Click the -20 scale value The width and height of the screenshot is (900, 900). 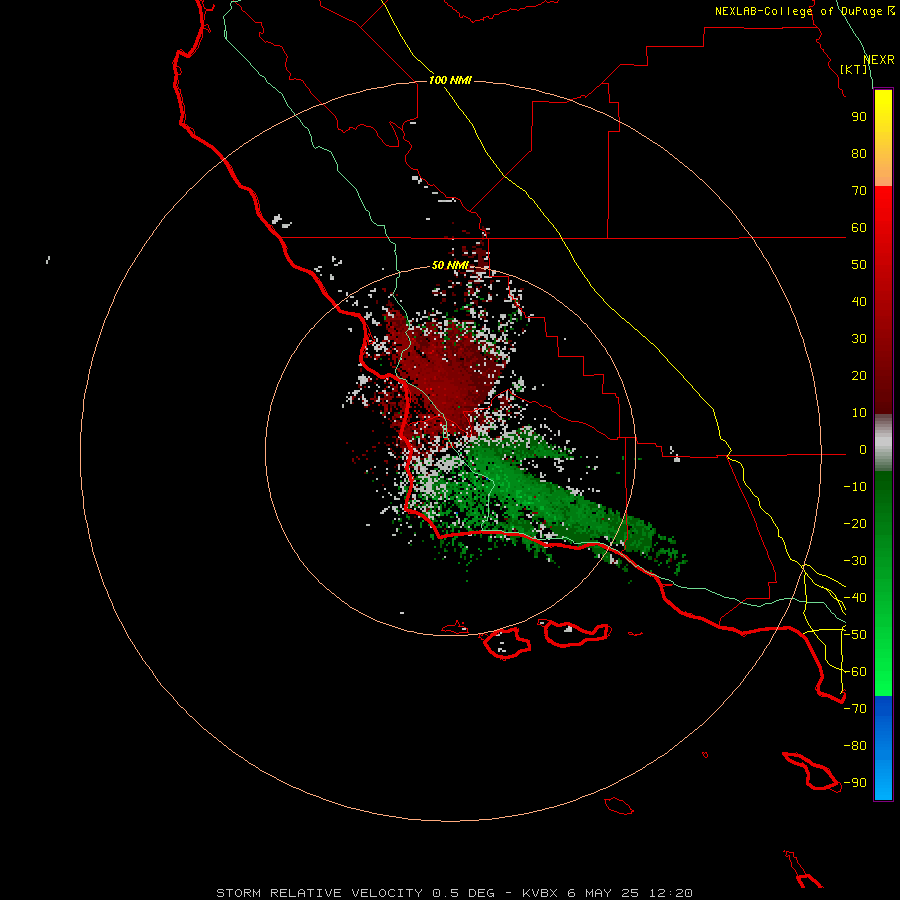(855, 524)
